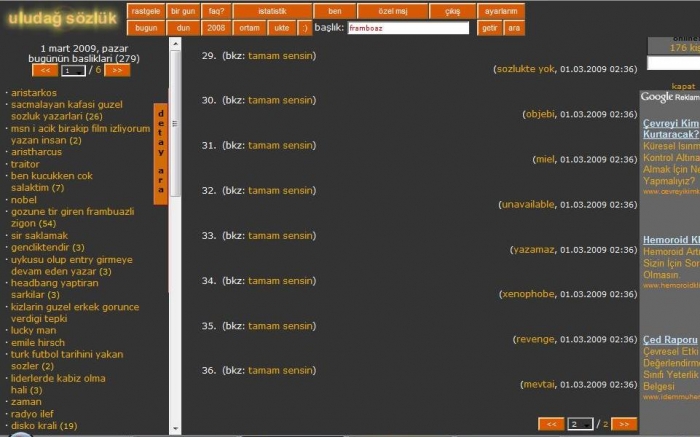Go to previous page of today's topics
The height and width of the screenshot is (437, 700).
[x=45, y=70]
